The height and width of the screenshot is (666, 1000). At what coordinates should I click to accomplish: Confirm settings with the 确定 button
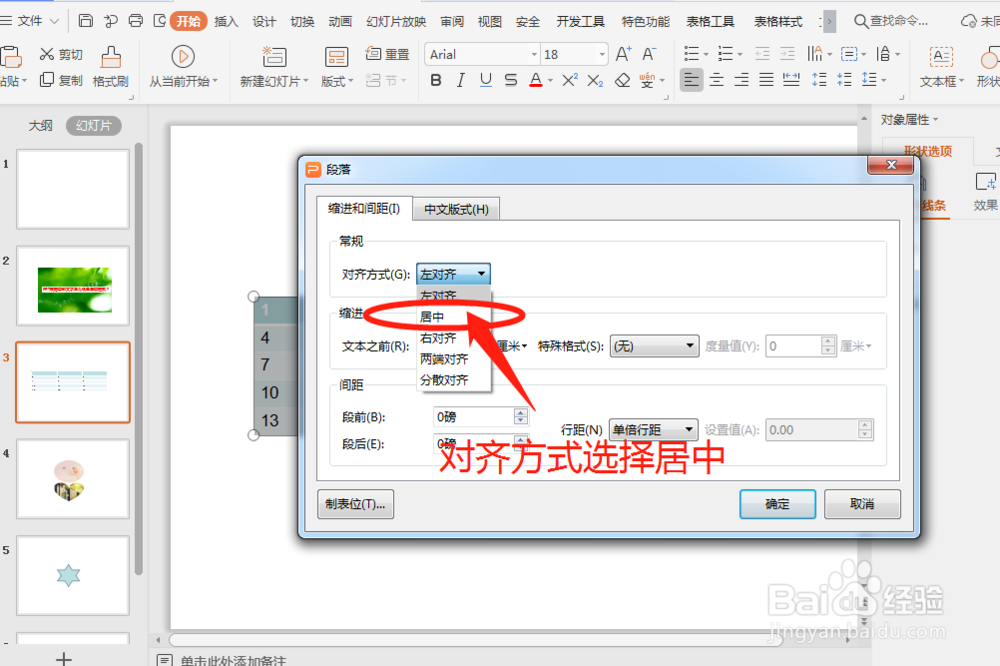click(777, 504)
